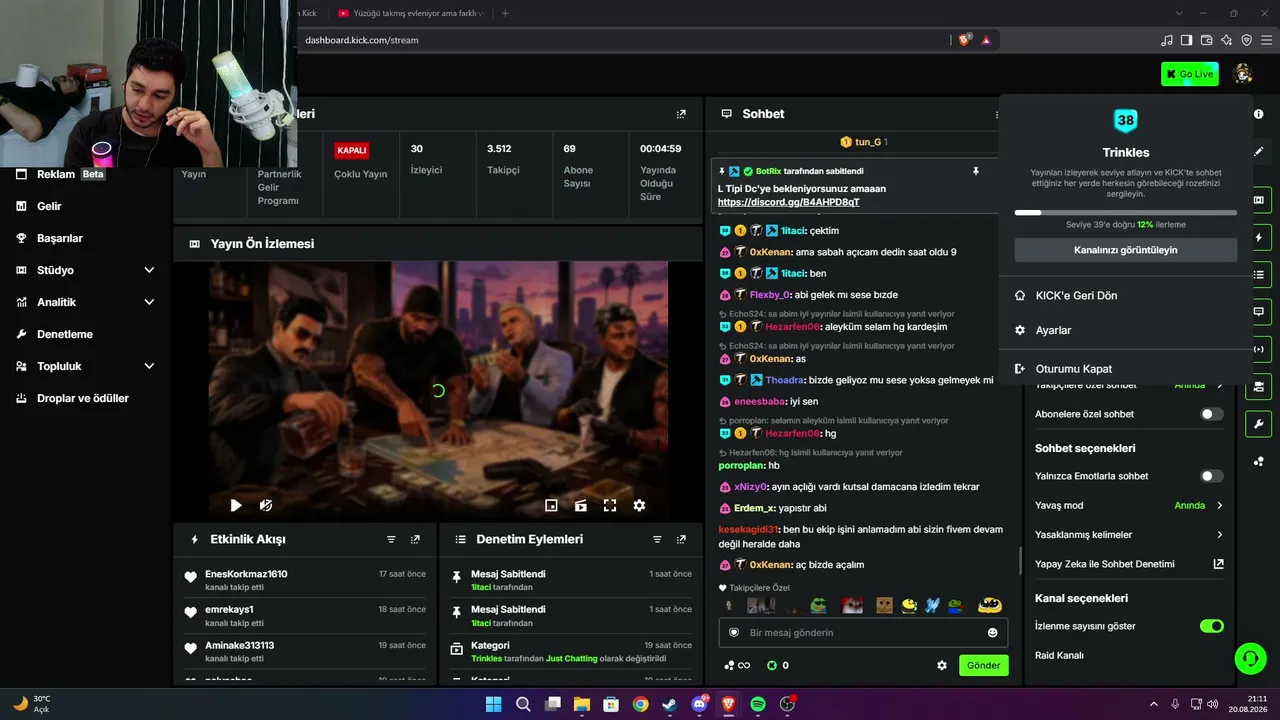
Task: Open Yasaklanmış kelimeler settings
Action: [1129, 535]
